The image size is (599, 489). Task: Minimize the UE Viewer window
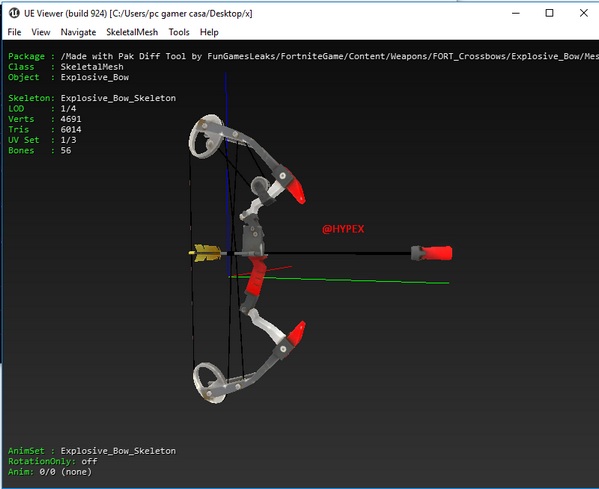tap(516, 13)
